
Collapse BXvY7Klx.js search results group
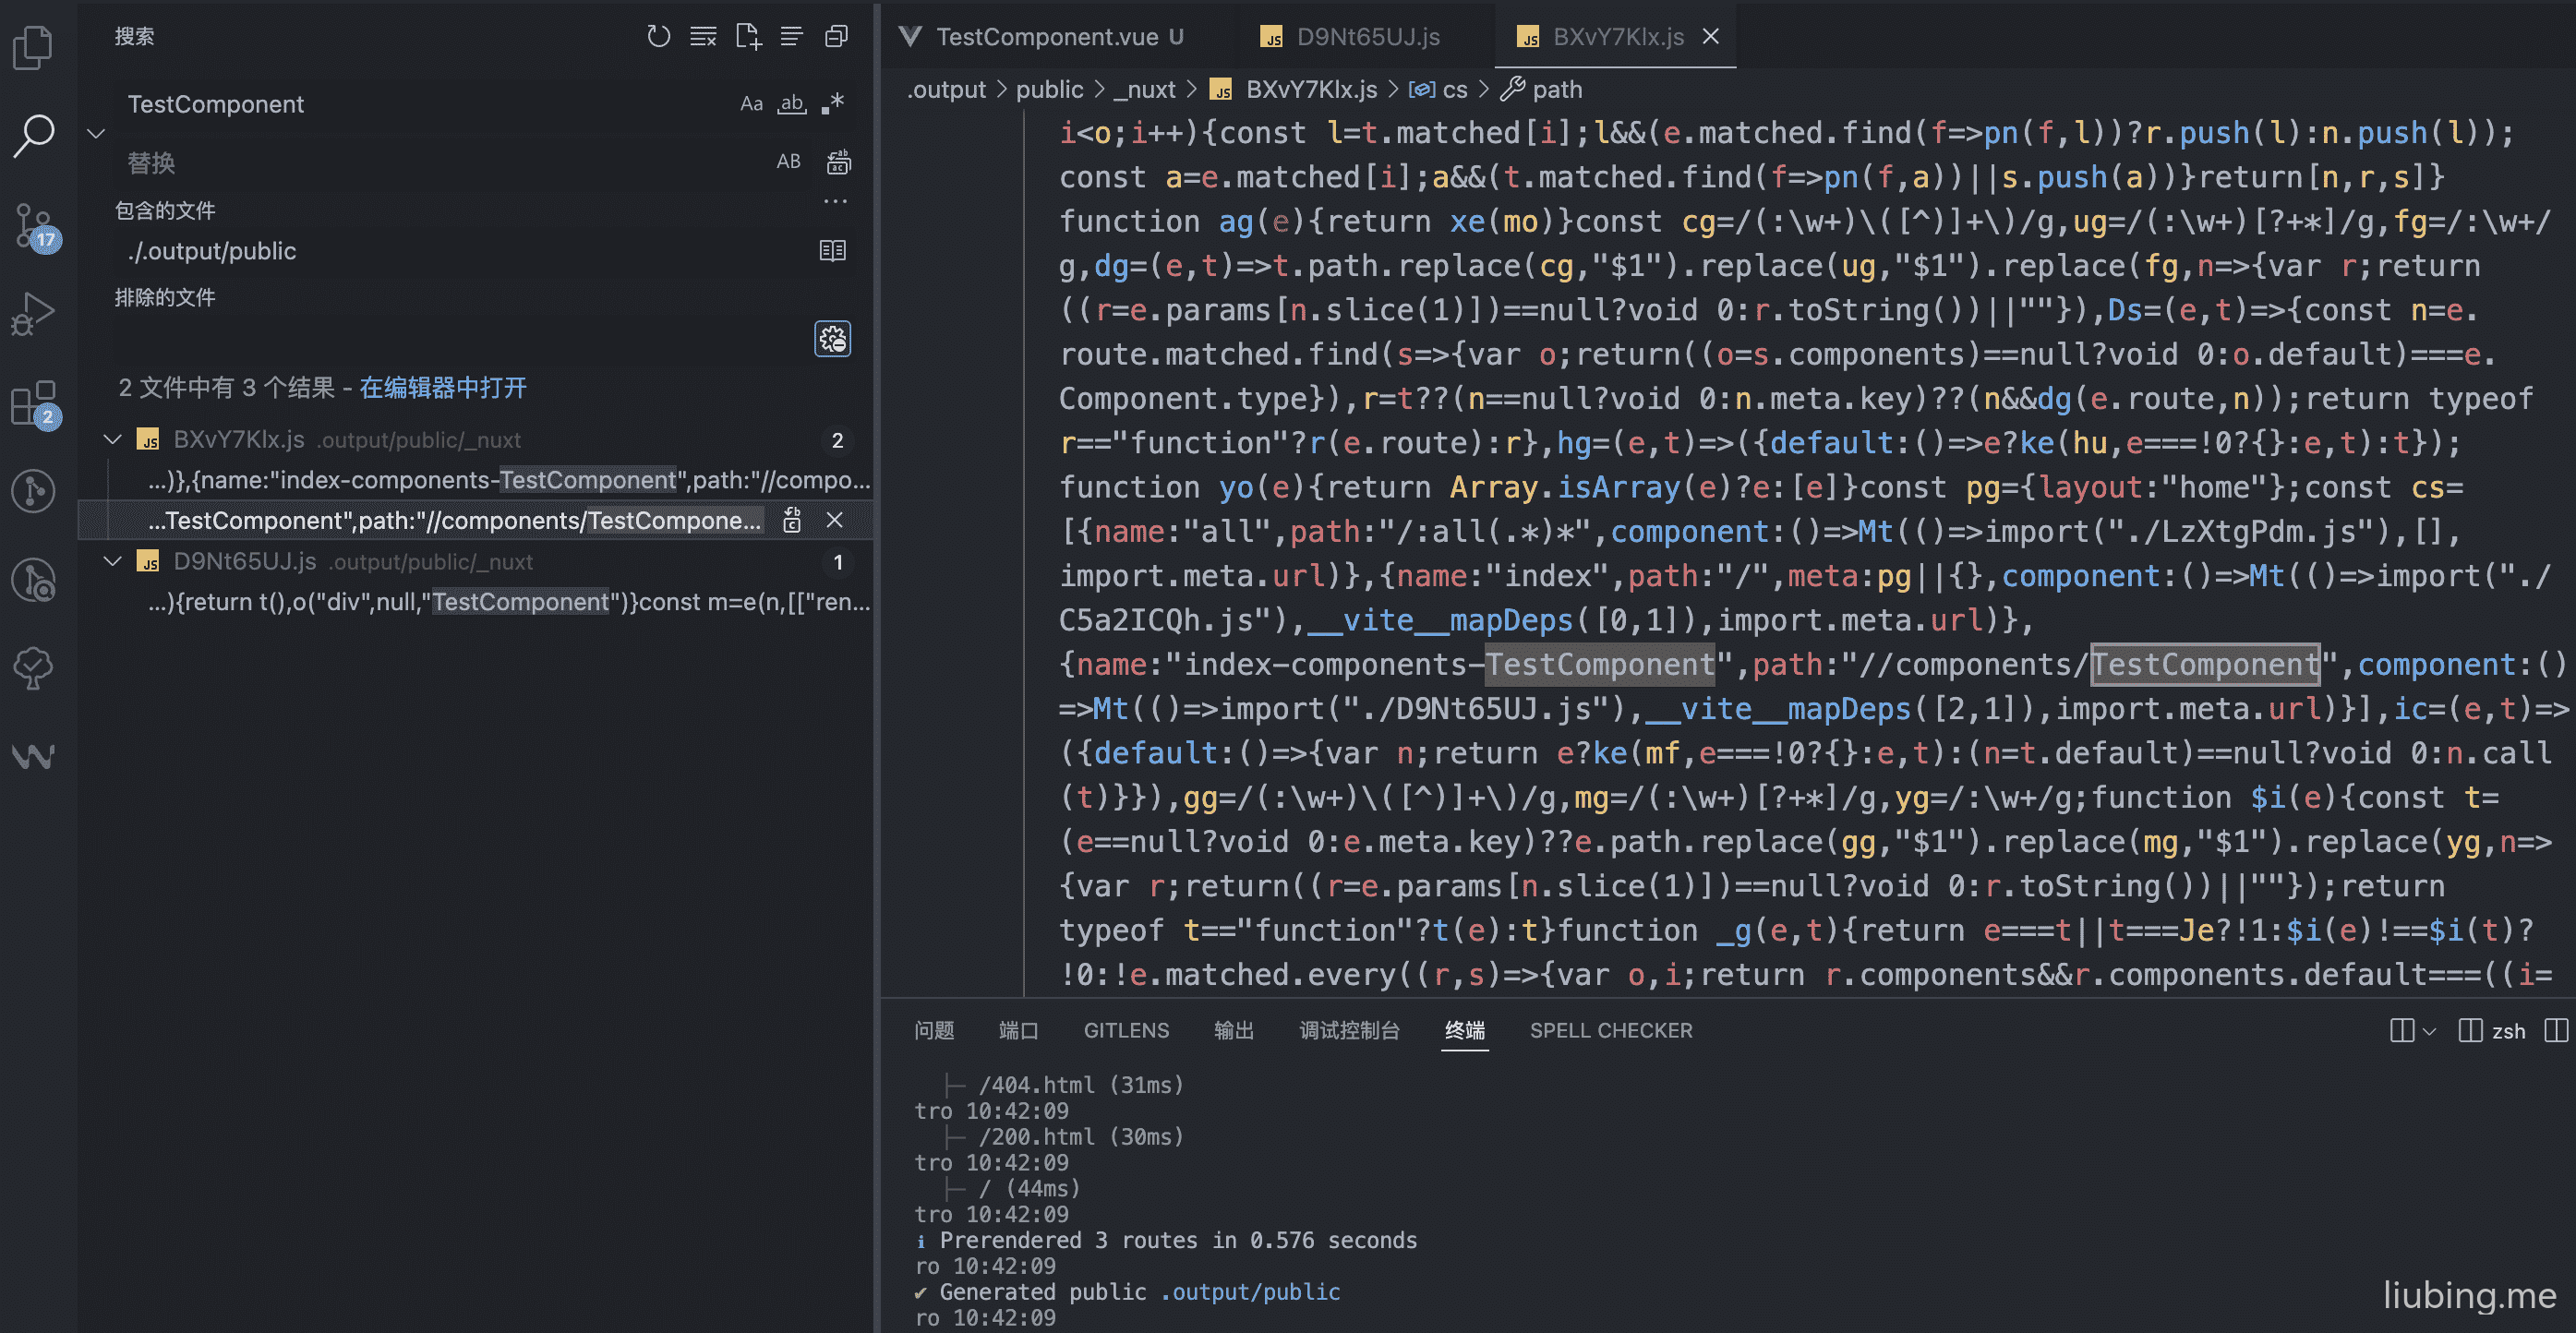point(113,440)
